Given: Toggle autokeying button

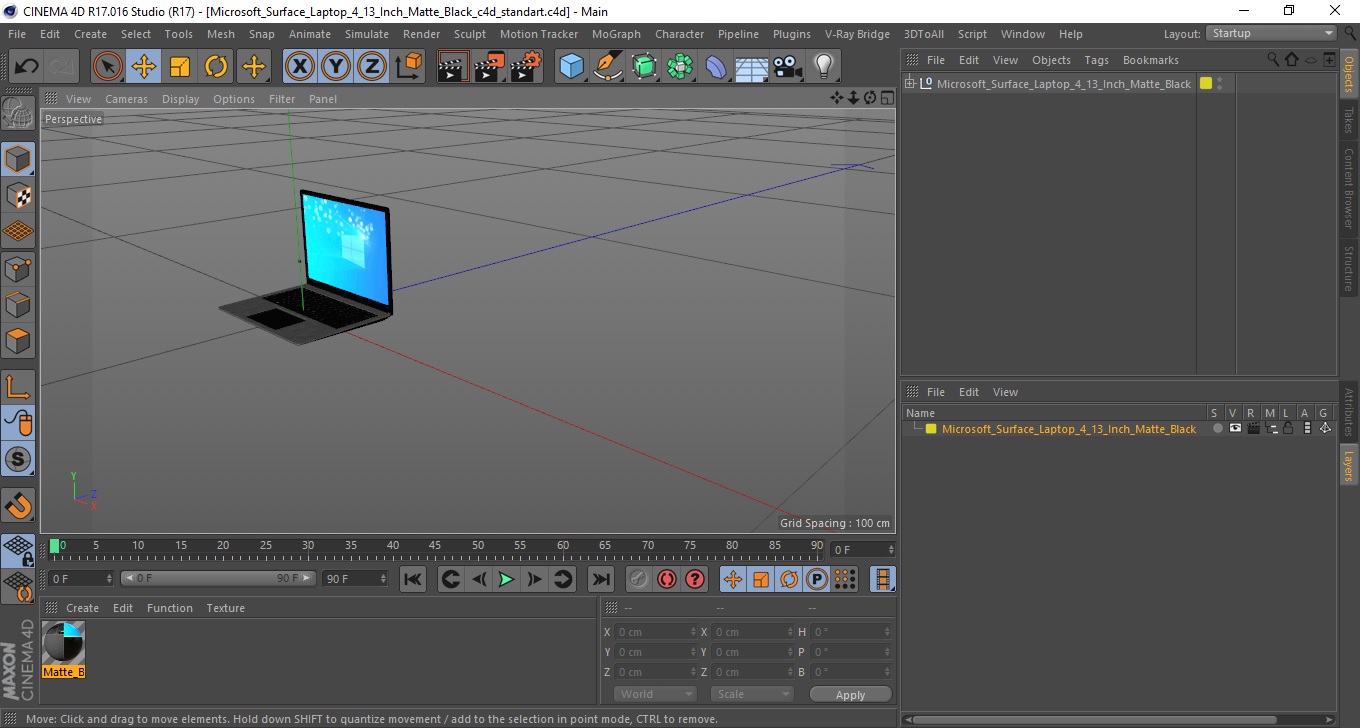Looking at the screenshot, I should pos(666,579).
